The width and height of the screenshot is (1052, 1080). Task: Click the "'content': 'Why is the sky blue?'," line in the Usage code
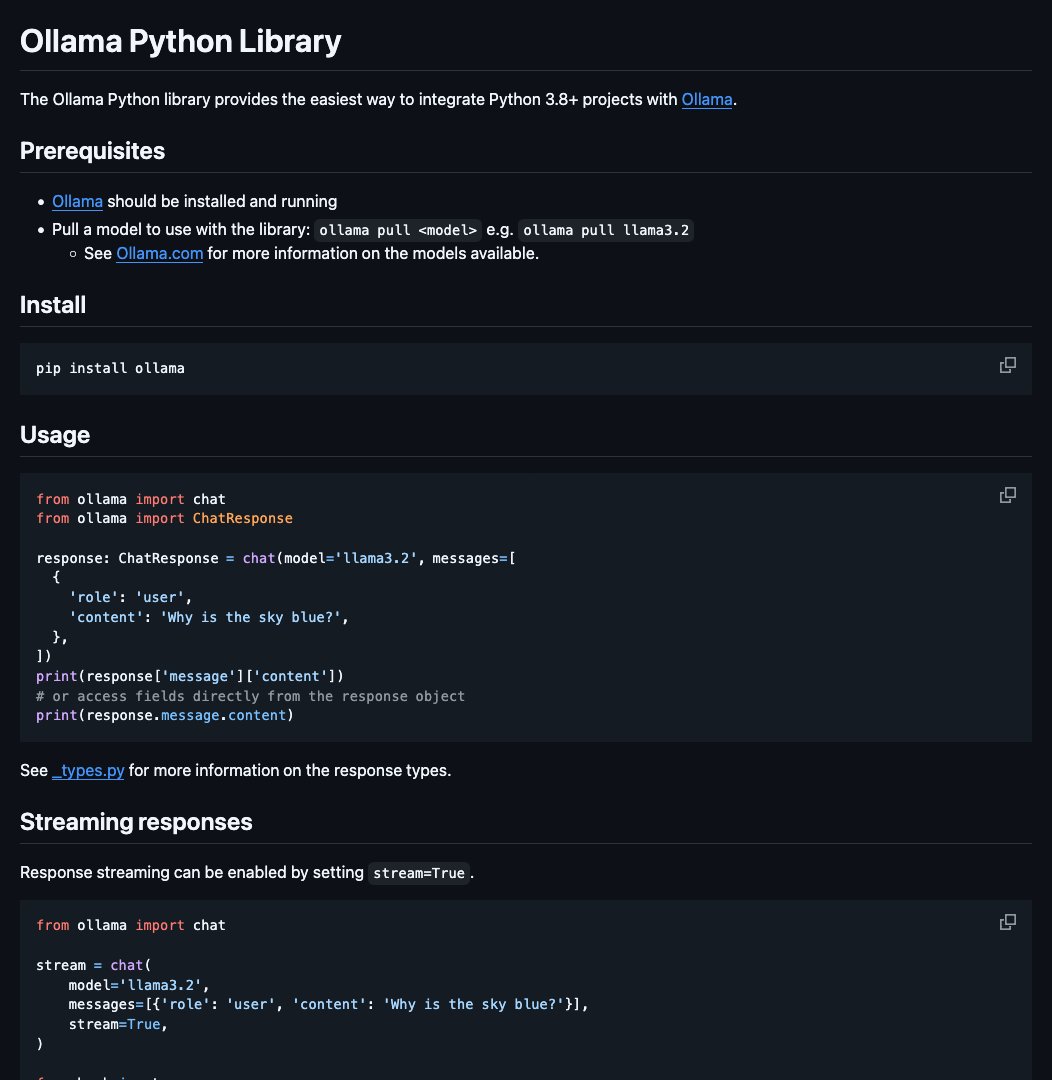(209, 618)
